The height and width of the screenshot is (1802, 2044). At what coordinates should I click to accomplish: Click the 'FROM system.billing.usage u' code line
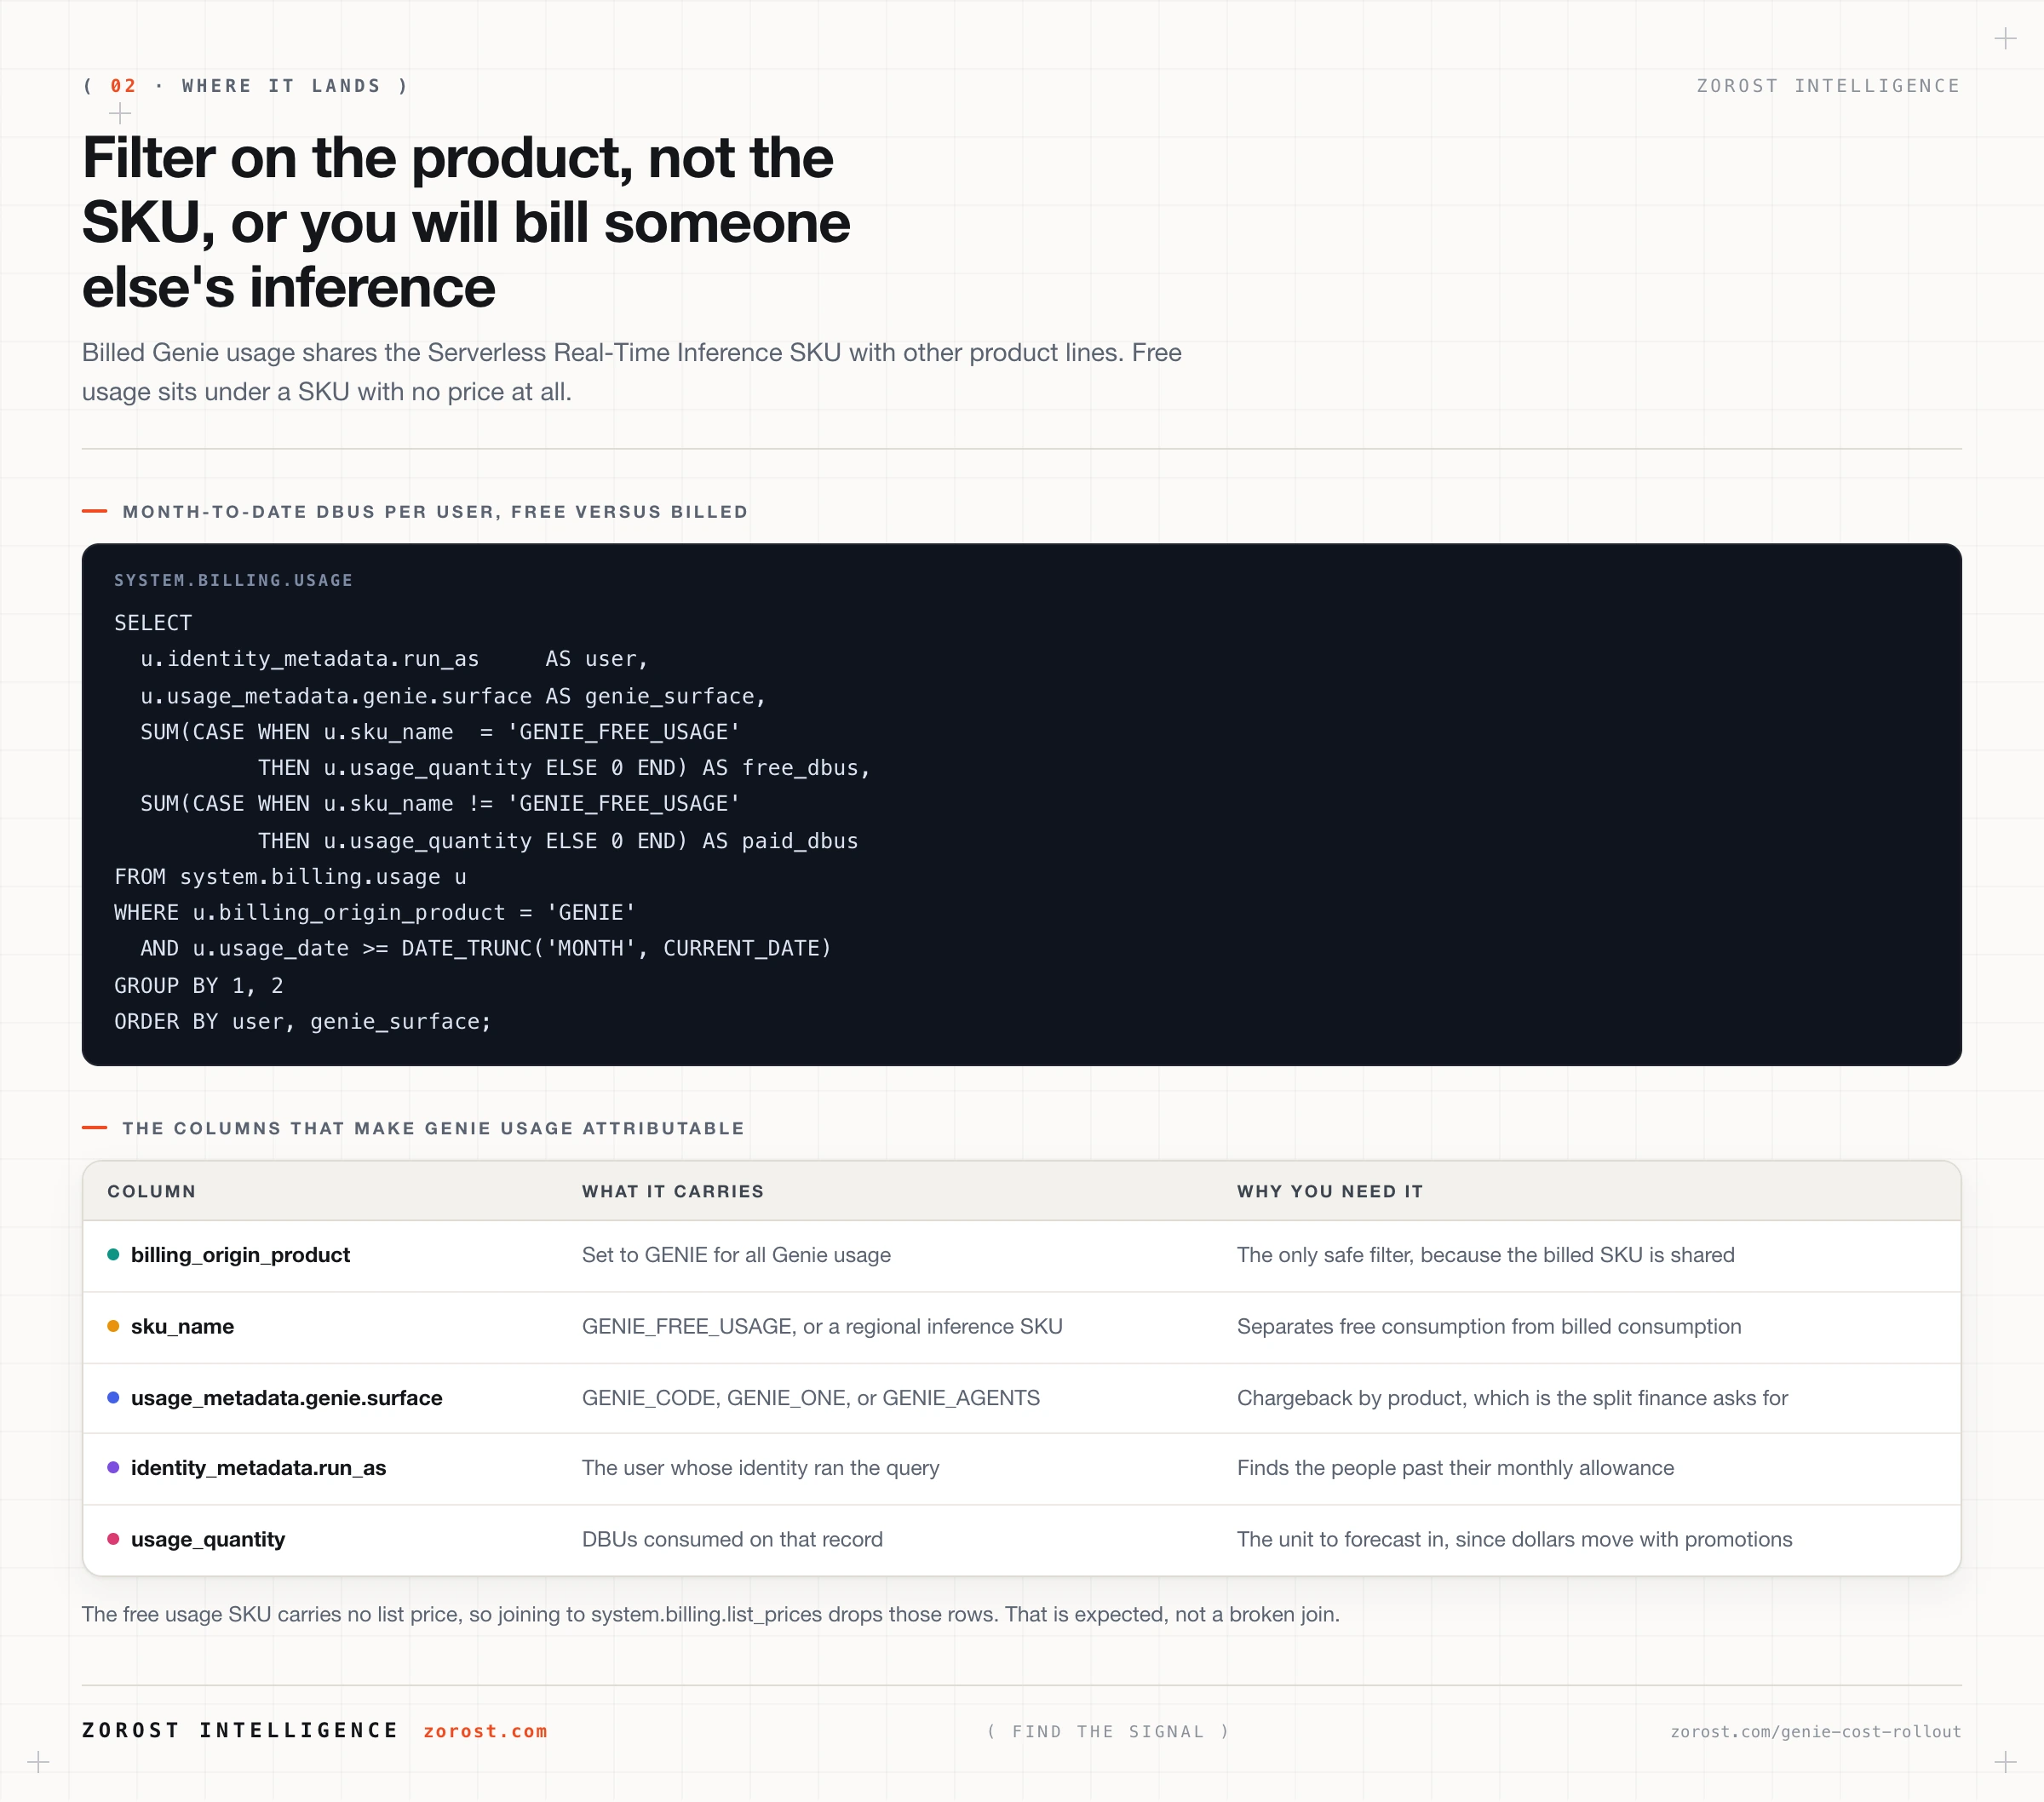tap(290, 877)
